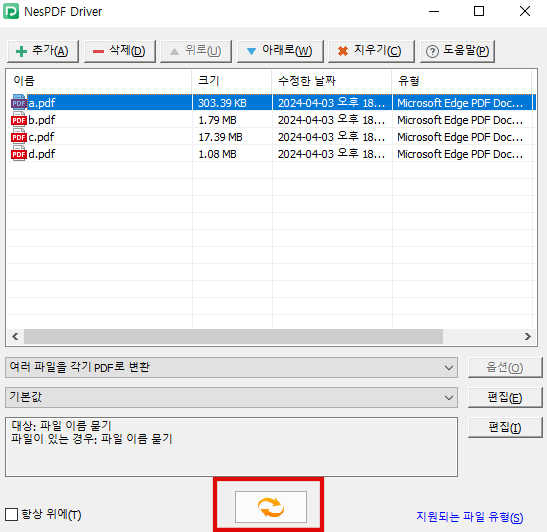Click the PDF icon next to b.pdf
This screenshot has height=532, width=547.
point(19,120)
